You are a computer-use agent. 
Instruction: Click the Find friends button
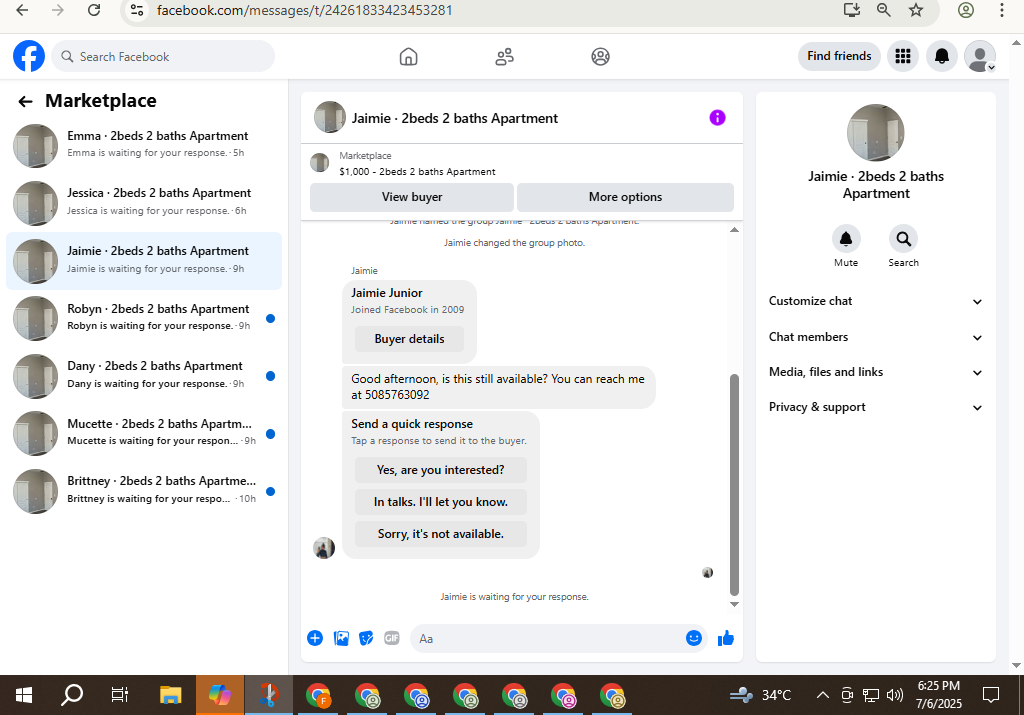(839, 56)
